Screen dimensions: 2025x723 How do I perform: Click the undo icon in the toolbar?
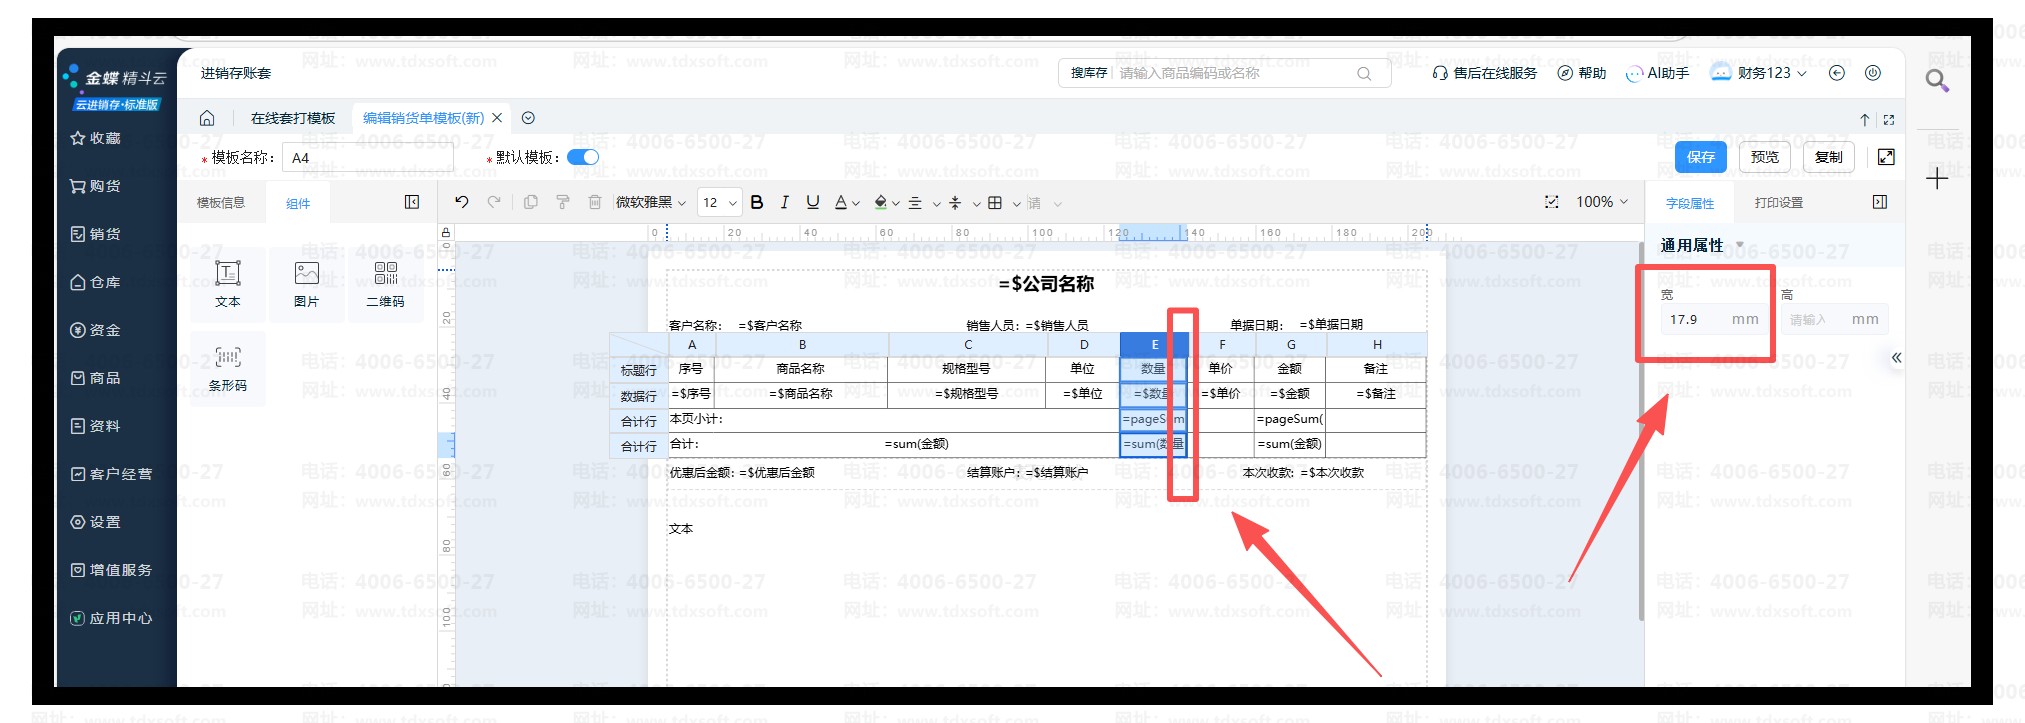461,202
